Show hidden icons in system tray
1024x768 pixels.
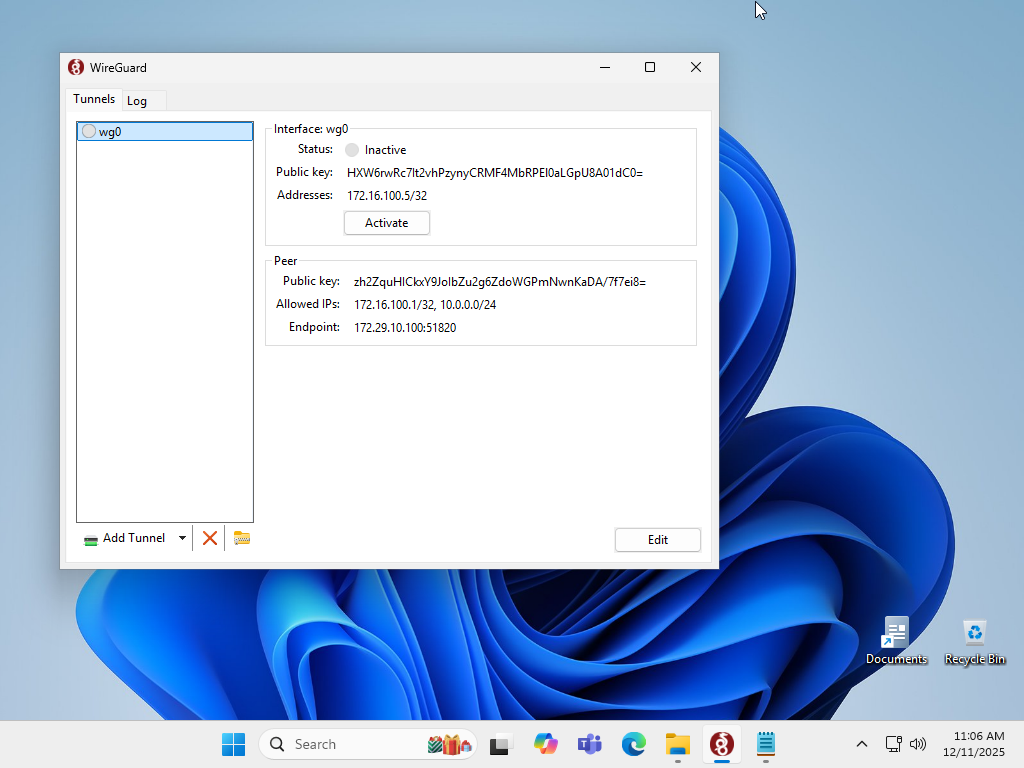tap(861, 744)
